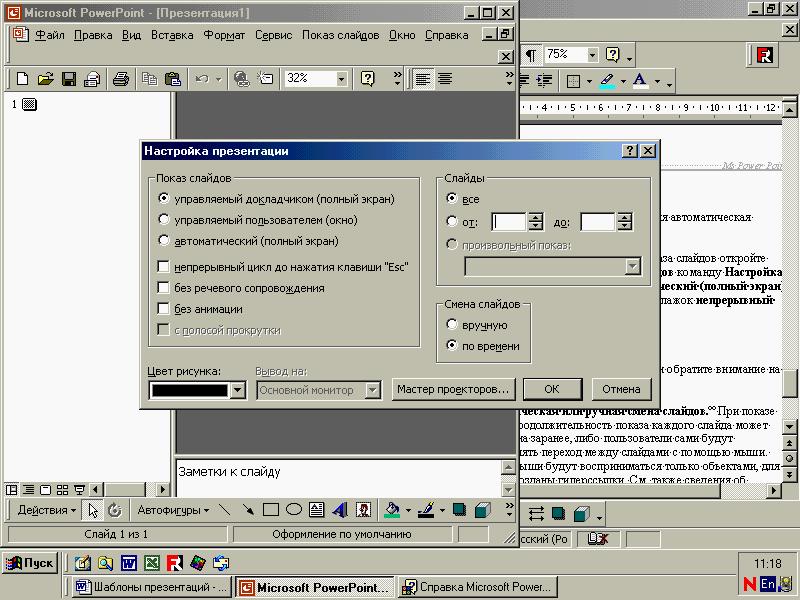Viewport: 800px width, 600px height.
Task: Click the New presentation icon in PowerPoint toolbar
Action: (x=22, y=79)
